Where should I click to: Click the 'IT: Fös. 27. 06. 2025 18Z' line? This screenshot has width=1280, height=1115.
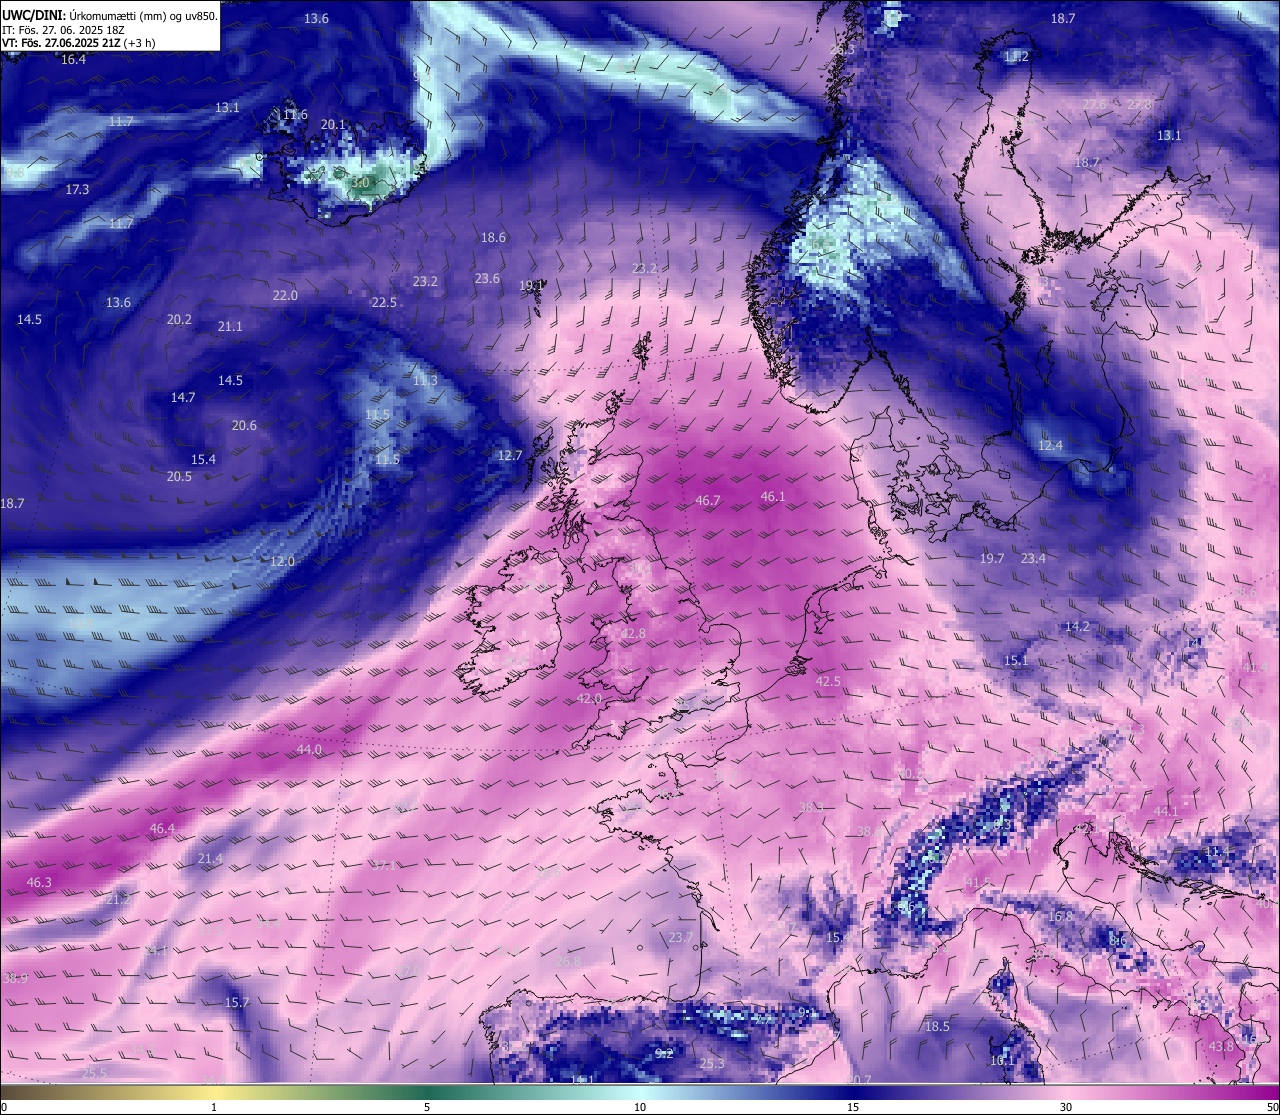(63, 30)
